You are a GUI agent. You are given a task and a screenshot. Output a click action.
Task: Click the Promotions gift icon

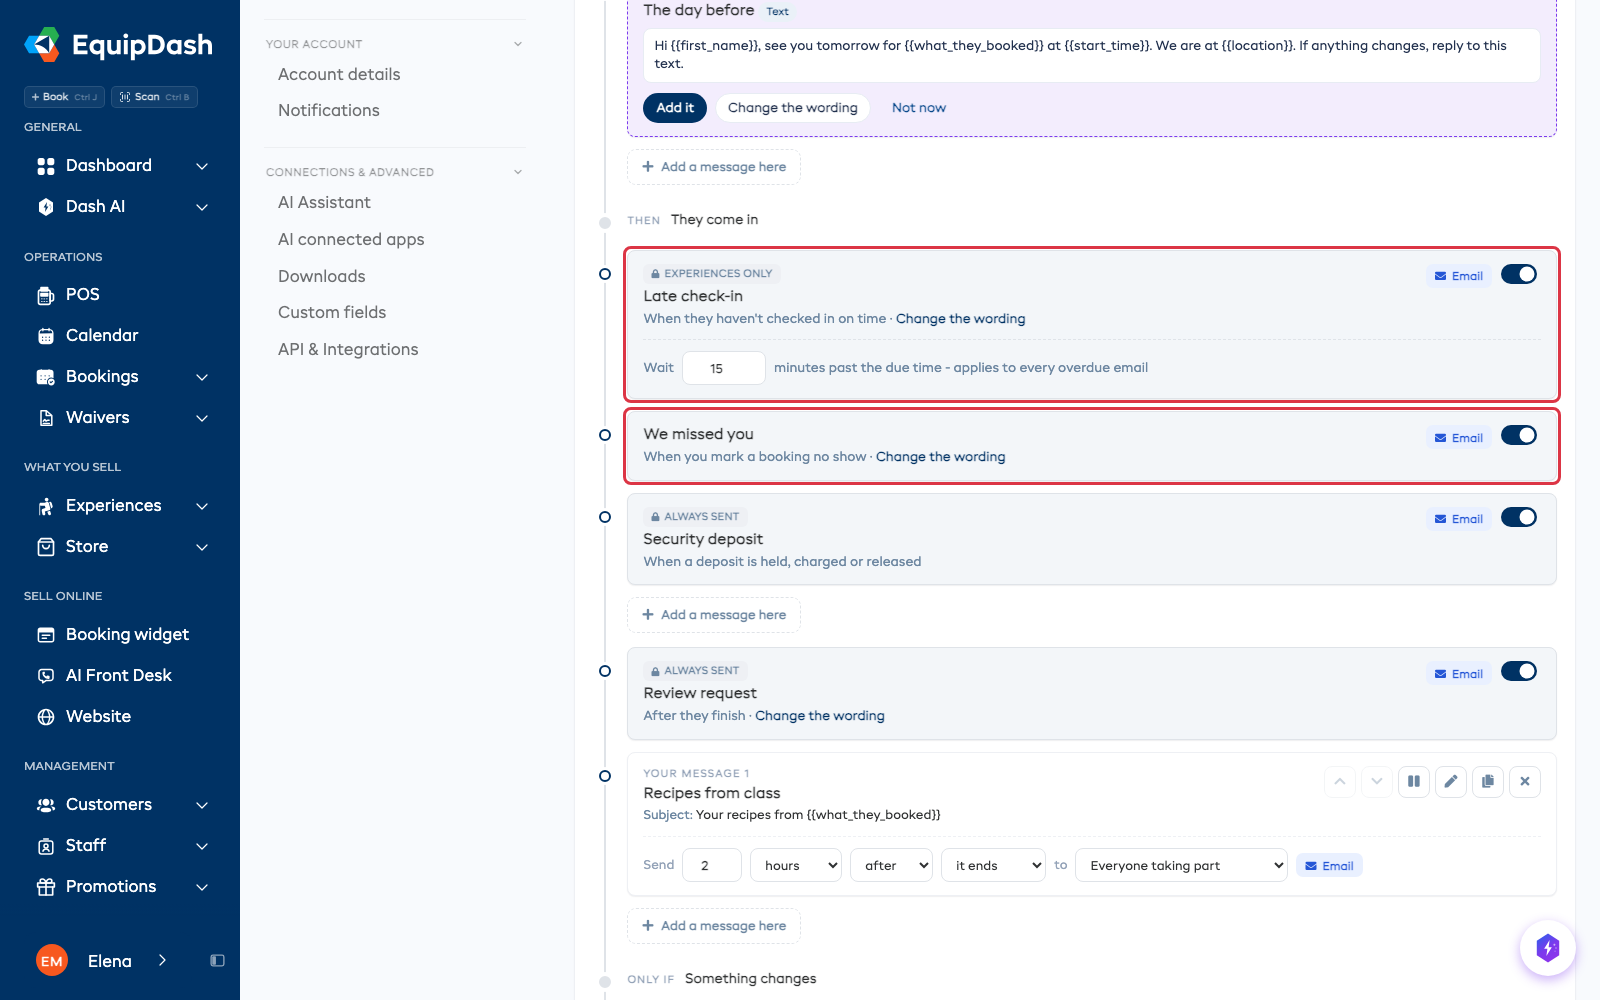46,887
